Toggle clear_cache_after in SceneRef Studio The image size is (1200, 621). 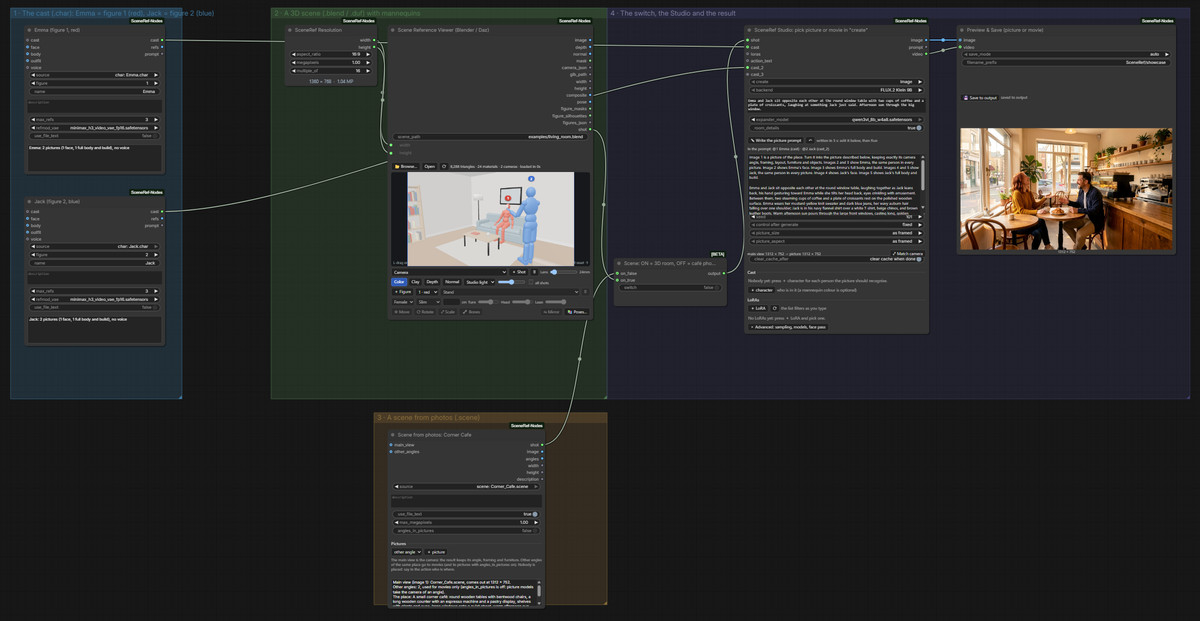(x=836, y=259)
